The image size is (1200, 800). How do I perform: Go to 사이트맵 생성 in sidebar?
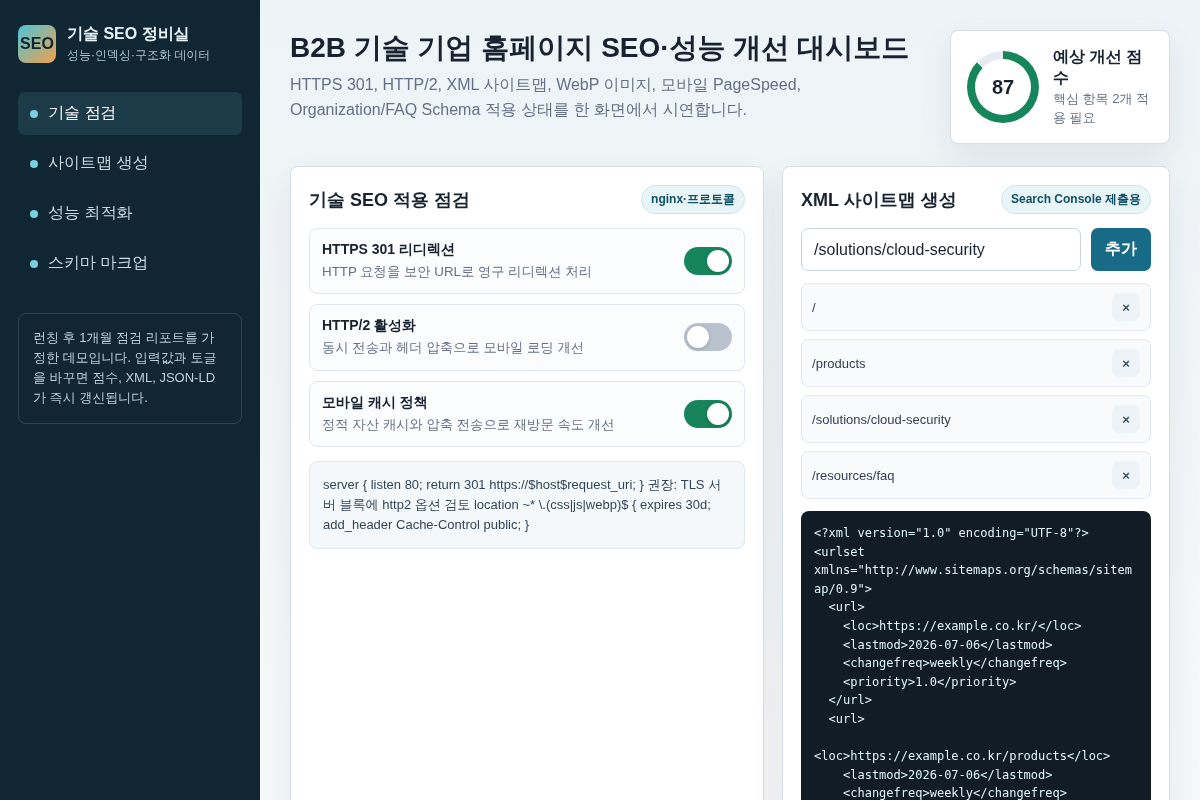tap(130, 163)
